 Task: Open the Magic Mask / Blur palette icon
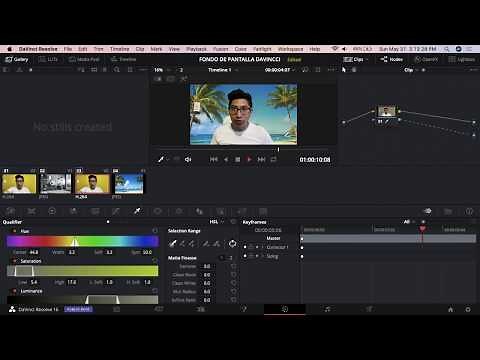click(x=200, y=211)
